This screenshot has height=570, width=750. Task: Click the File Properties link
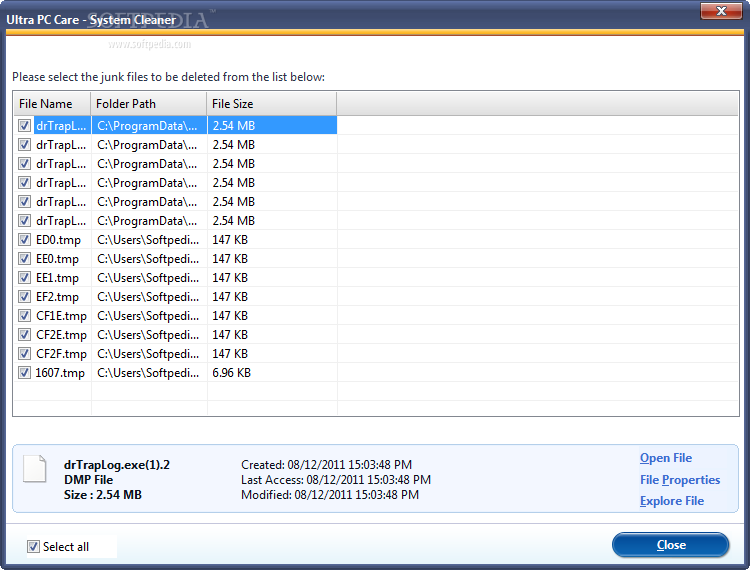coord(680,480)
